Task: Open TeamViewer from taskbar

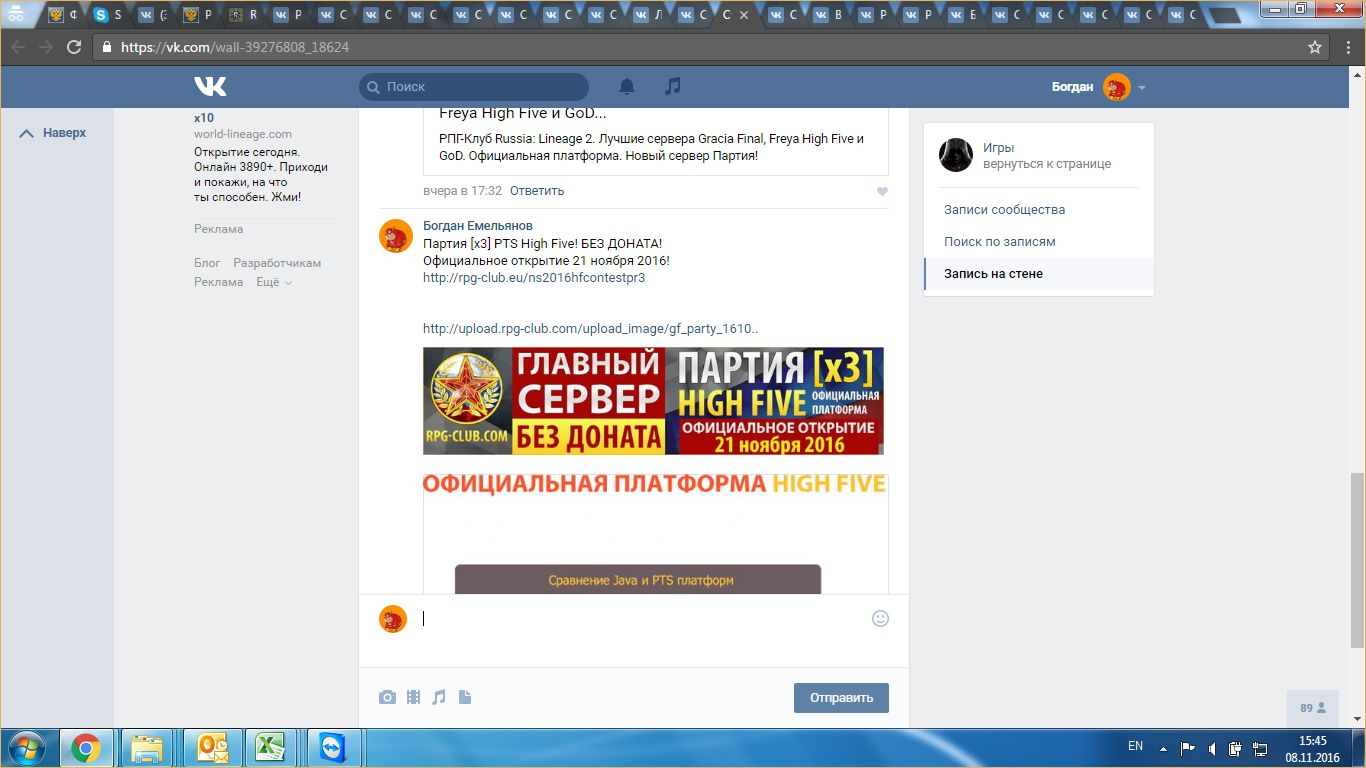Action: pyautogui.click(x=332, y=748)
